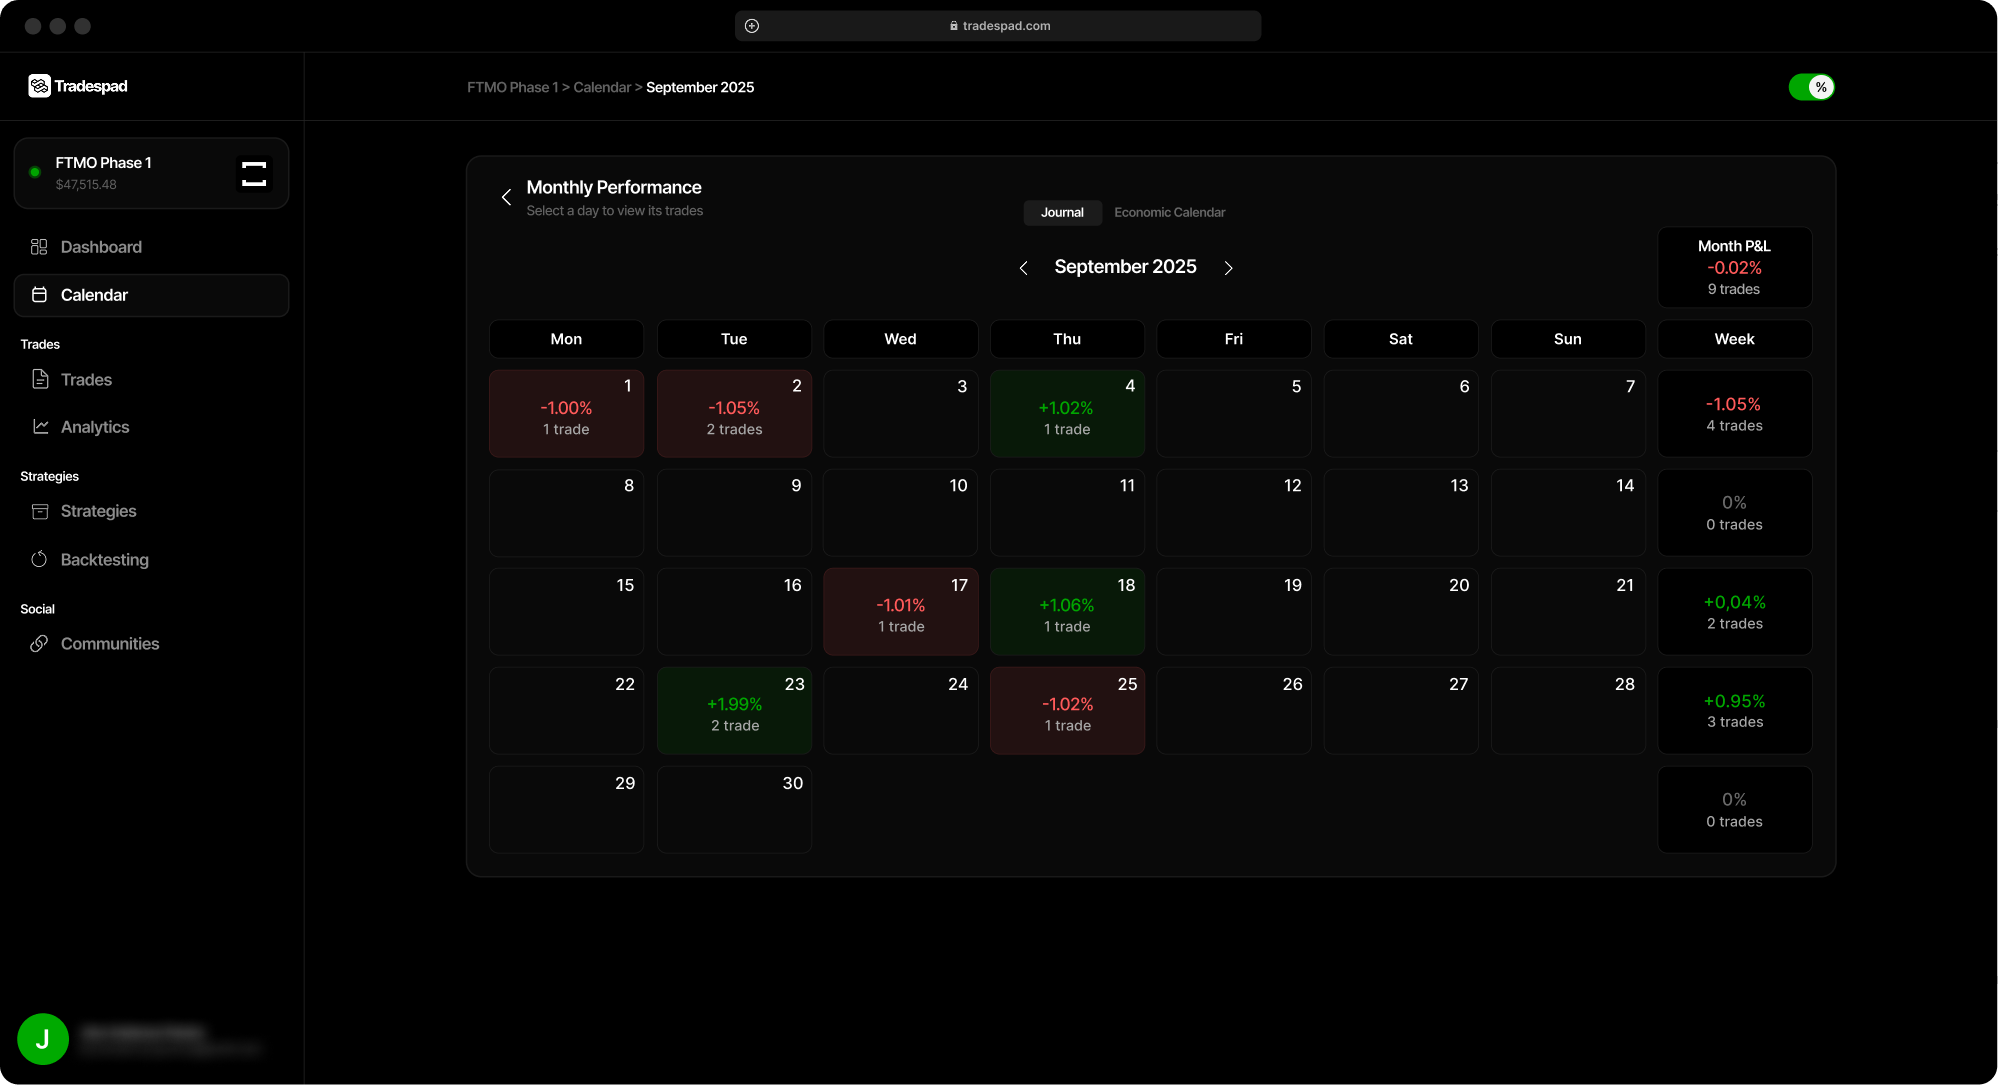Open the Analytics chart icon
The width and height of the screenshot is (1998, 1085).
pos(40,426)
